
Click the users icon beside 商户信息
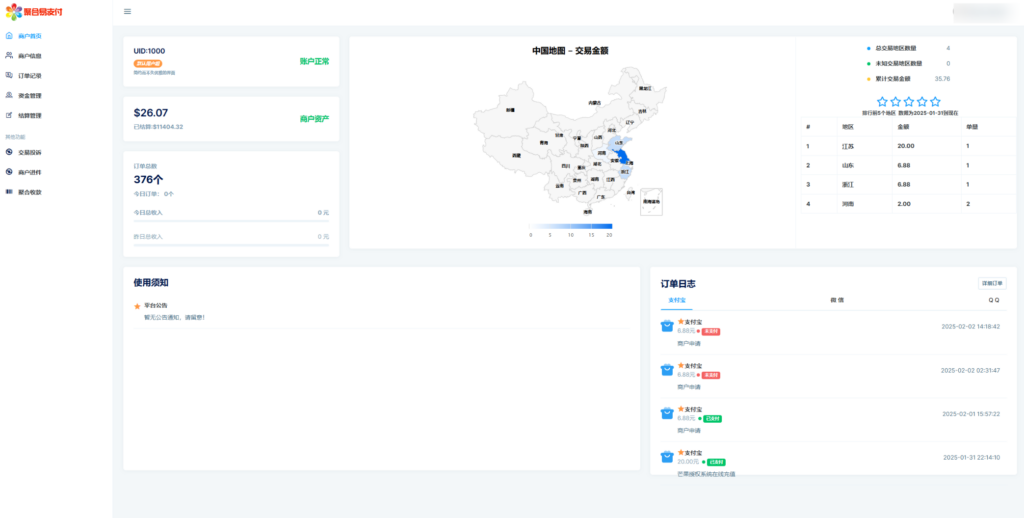[x=9, y=56]
